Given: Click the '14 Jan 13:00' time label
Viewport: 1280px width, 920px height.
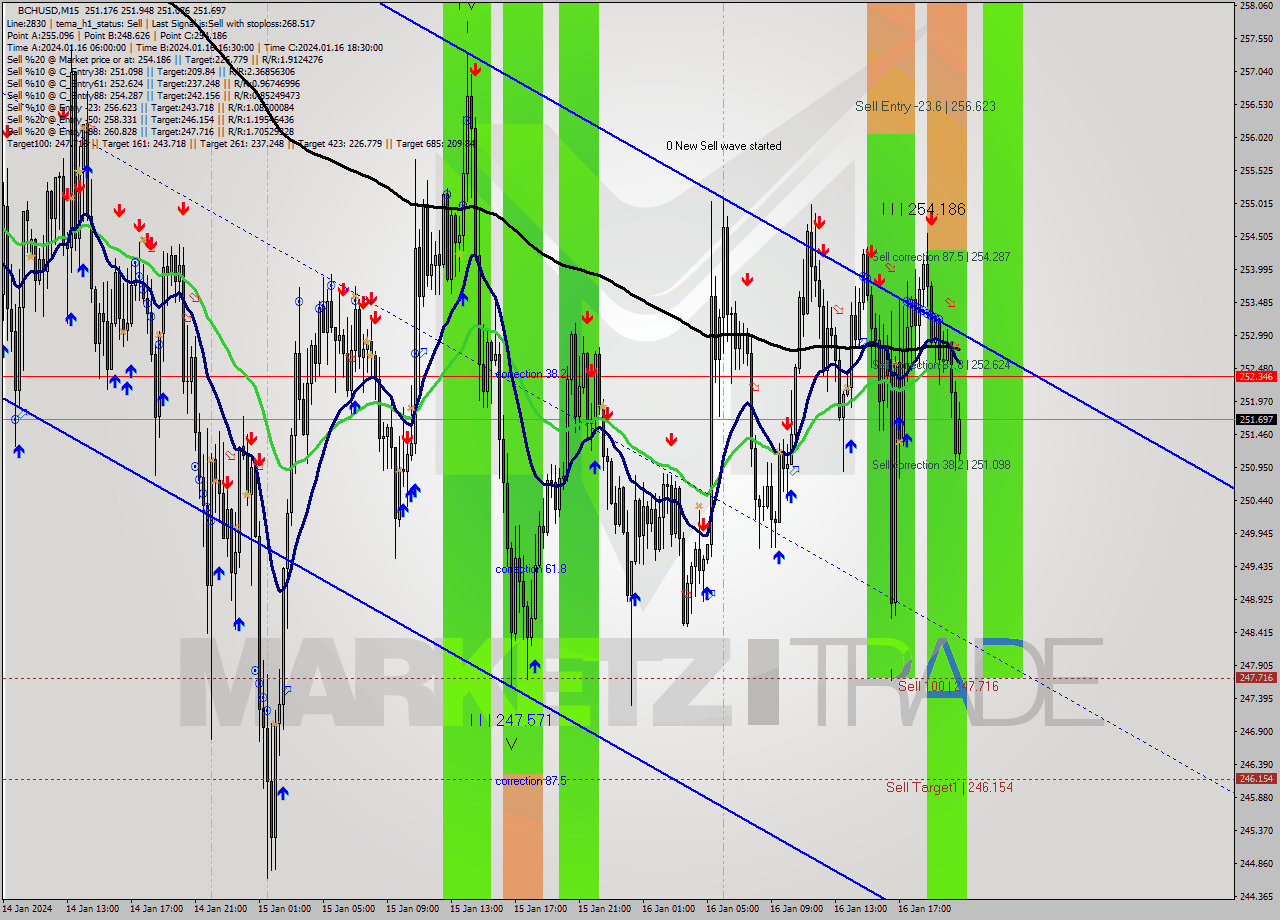Looking at the screenshot, I should pyautogui.click(x=93, y=909).
